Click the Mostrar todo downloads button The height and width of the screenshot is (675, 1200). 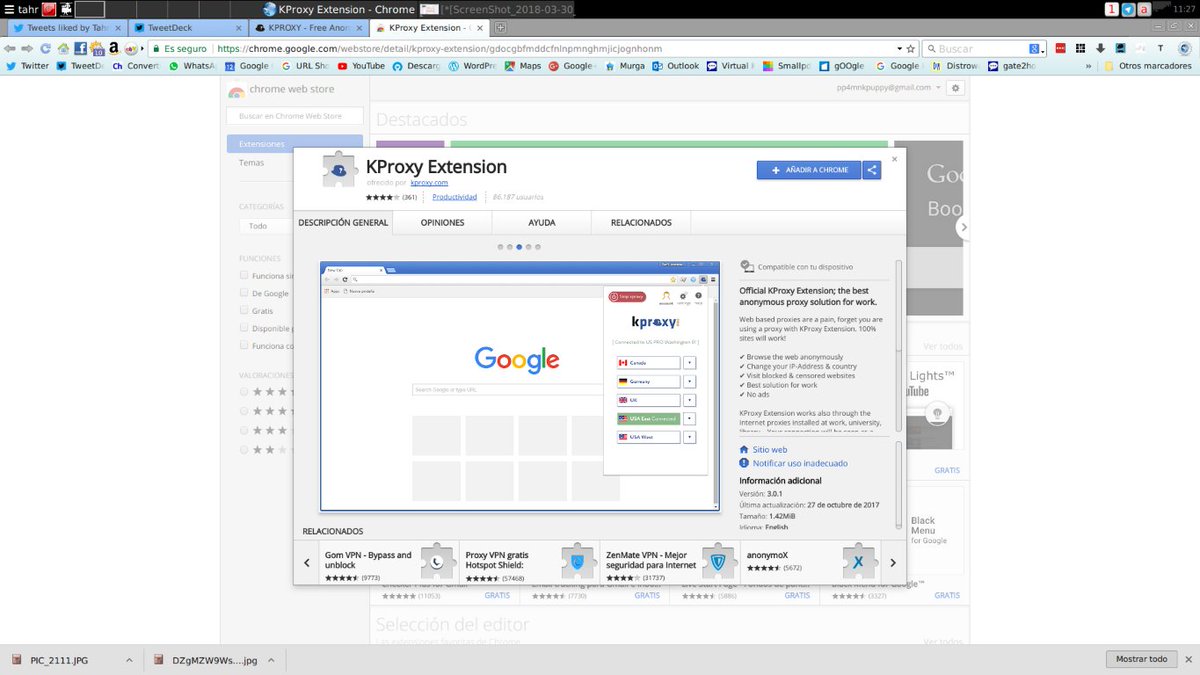point(1141,659)
